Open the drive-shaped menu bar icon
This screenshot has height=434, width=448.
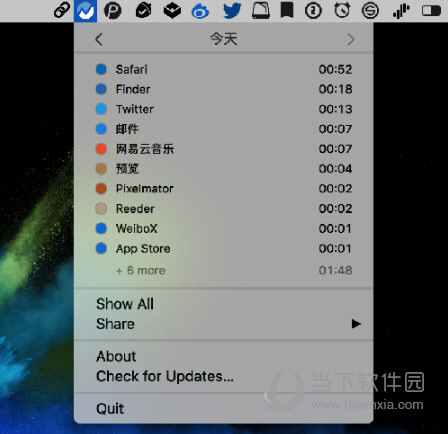[x=261, y=11]
